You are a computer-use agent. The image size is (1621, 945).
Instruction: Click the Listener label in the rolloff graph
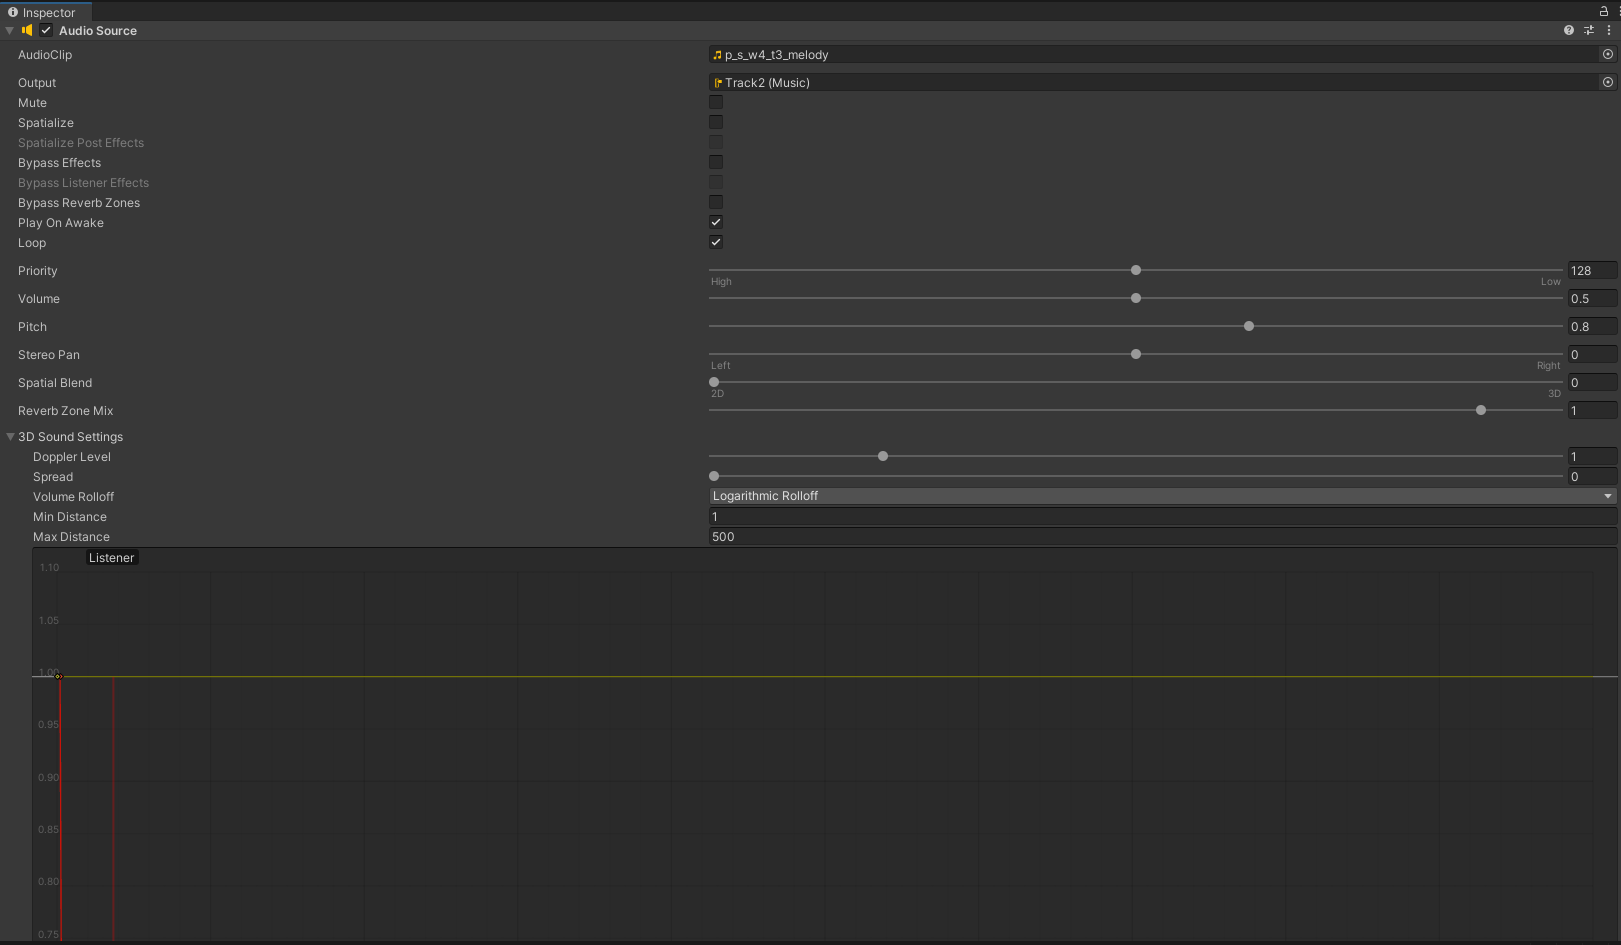pyautogui.click(x=111, y=558)
